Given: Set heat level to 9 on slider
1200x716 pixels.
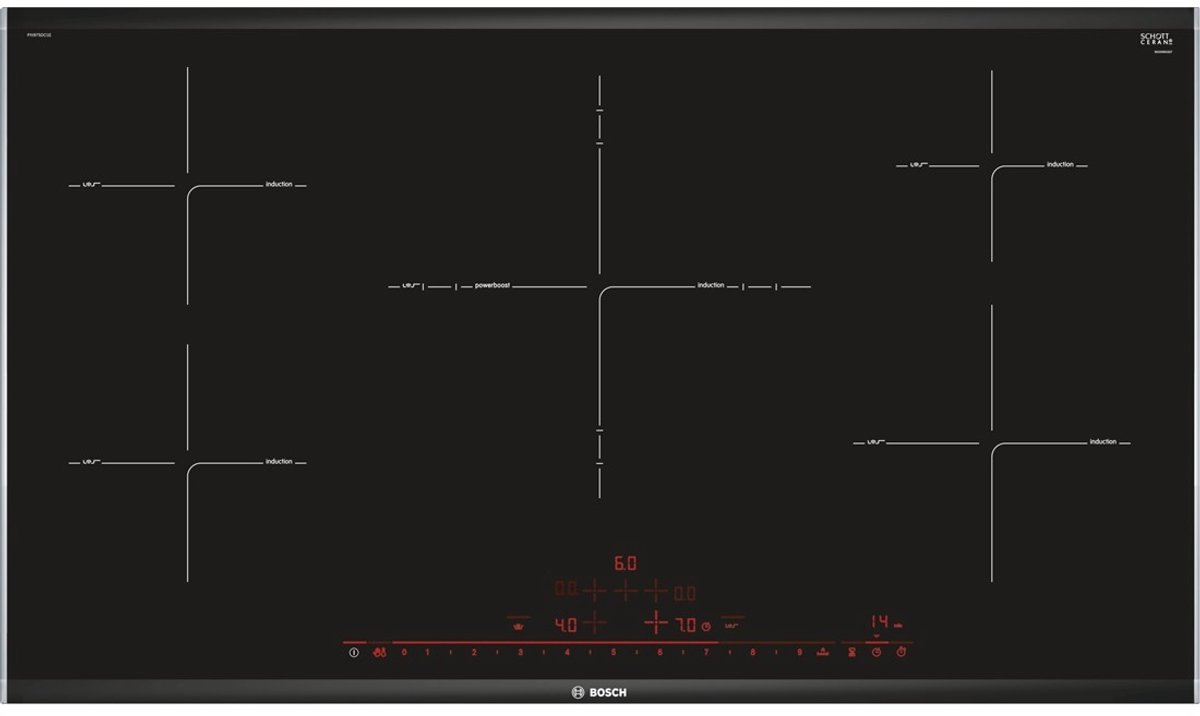Looking at the screenshot, I should pyautogui.click(x=799, y=653).
